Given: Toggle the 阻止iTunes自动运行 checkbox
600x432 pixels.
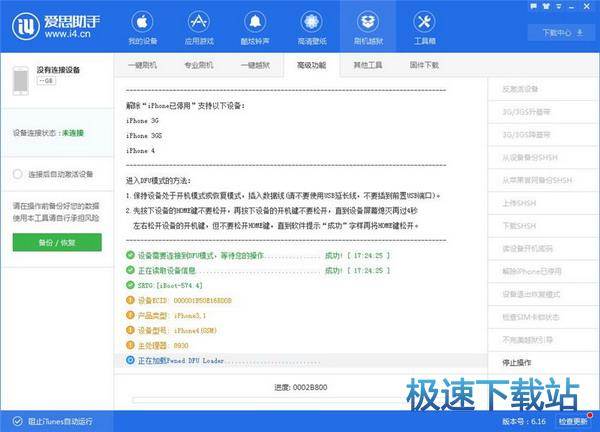Looking at the screenshot, I should pos(17,421).
